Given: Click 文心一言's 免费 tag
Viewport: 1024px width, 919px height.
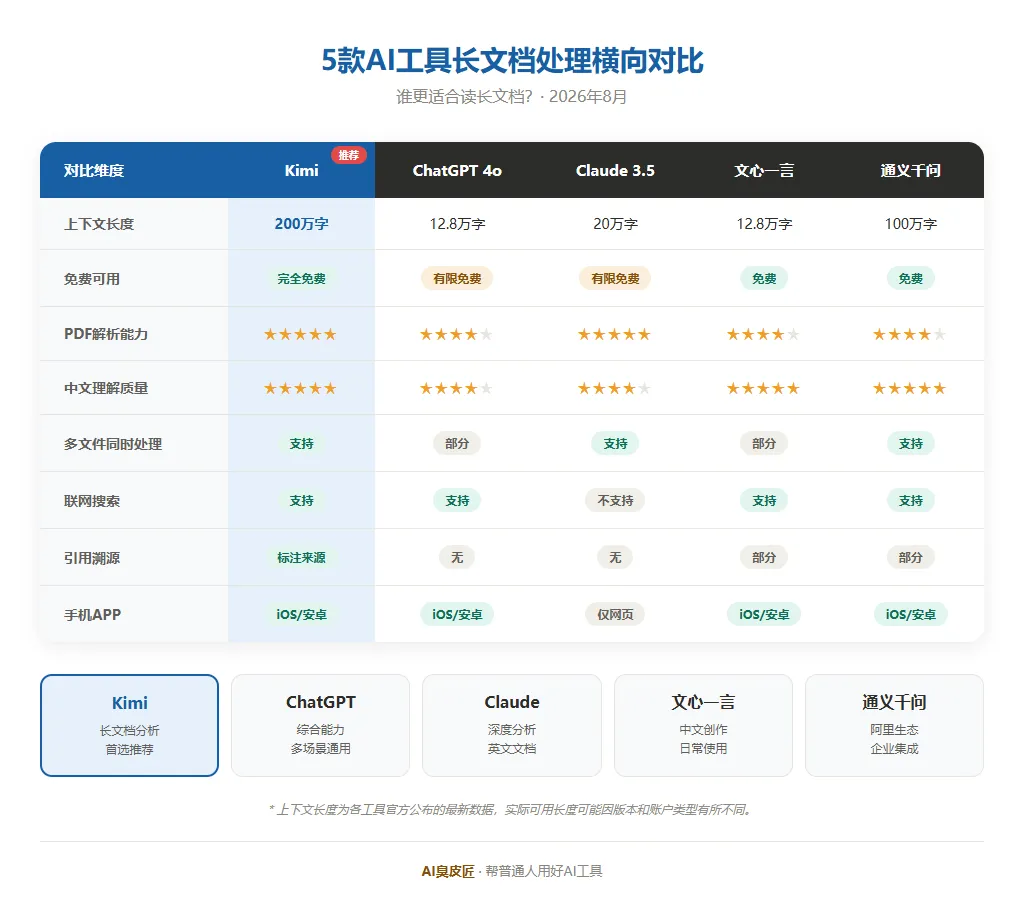Looking at the screenshot, I should click(764, 278).
